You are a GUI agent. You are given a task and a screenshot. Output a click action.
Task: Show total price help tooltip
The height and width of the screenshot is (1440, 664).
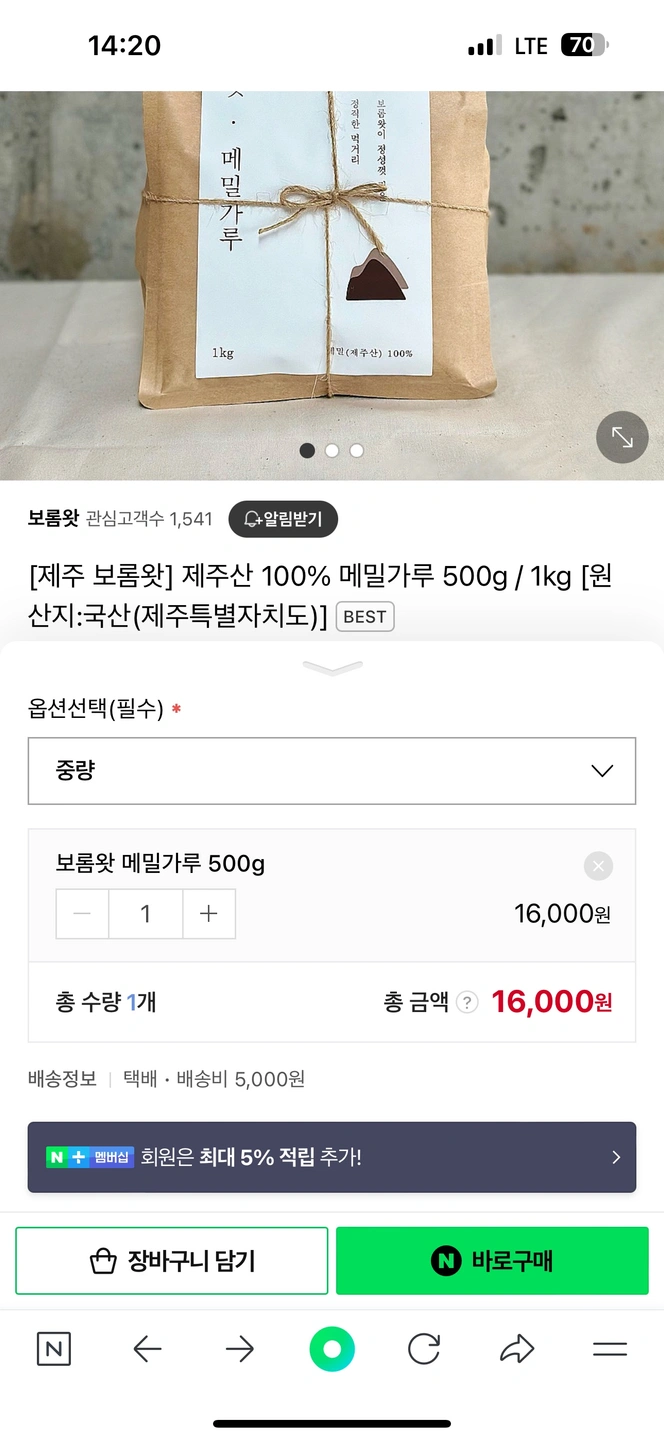[x=467, y=1003]
